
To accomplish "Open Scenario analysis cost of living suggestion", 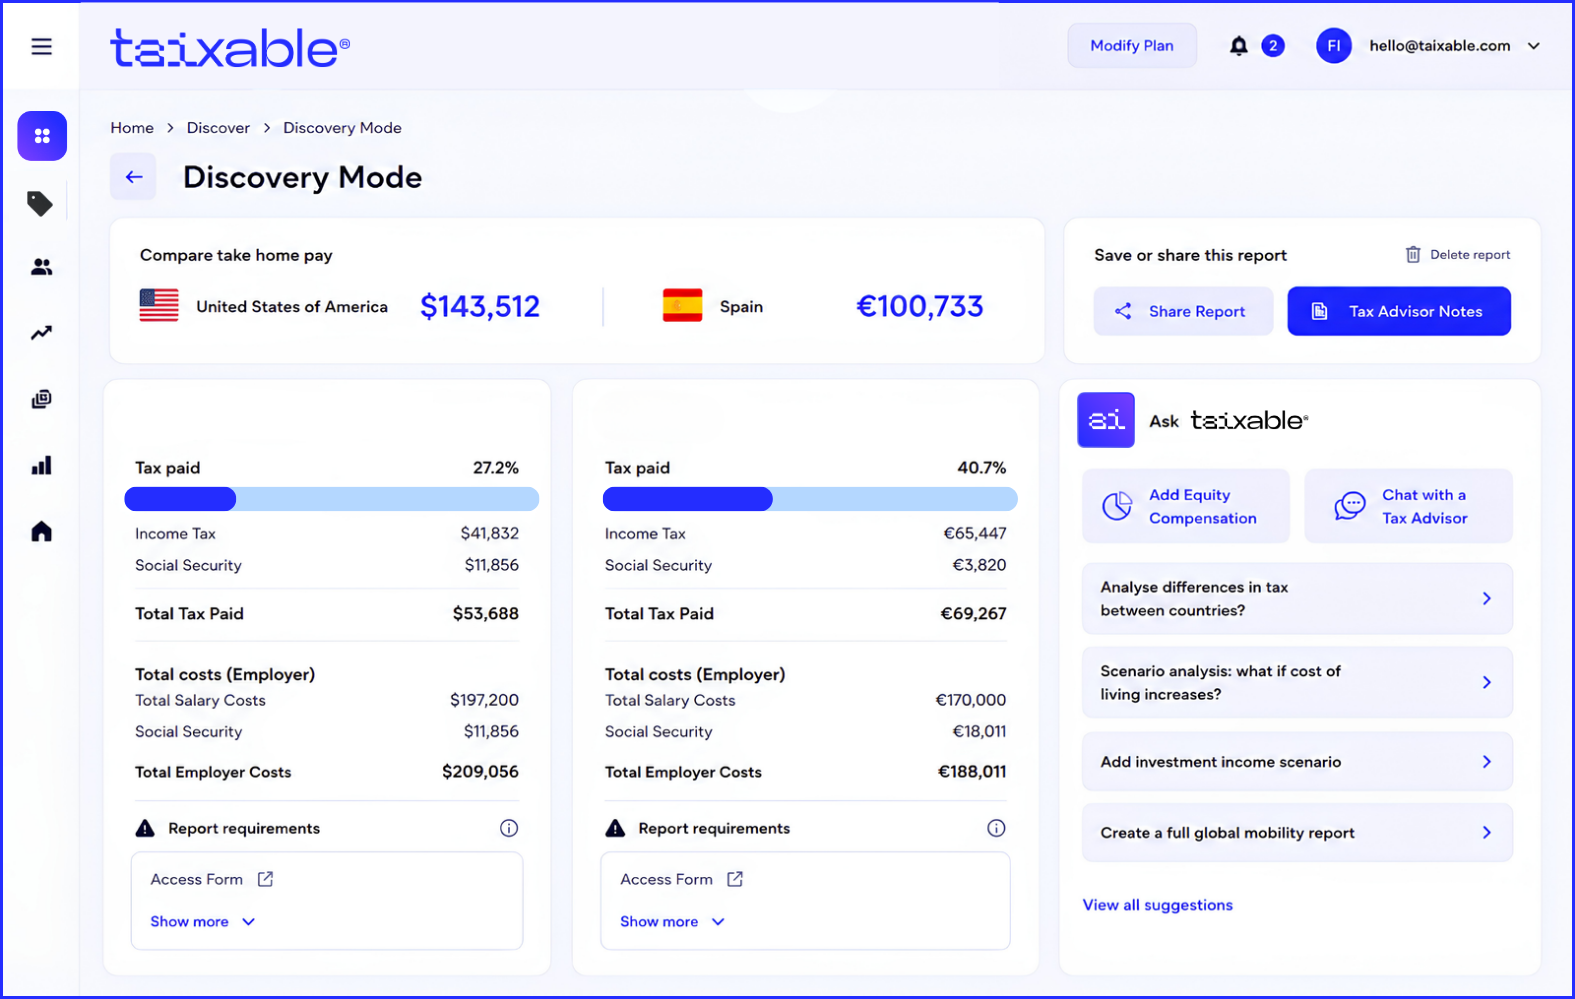I will tap(1297, 683).
